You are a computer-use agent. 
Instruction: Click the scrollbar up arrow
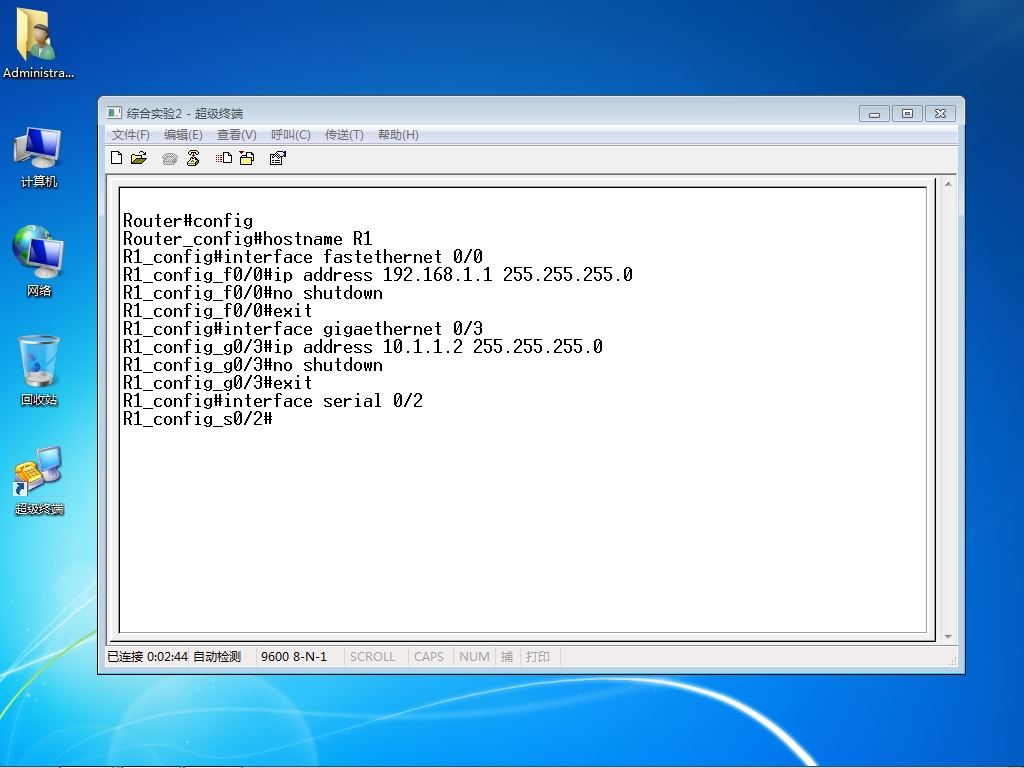[948, 185]
